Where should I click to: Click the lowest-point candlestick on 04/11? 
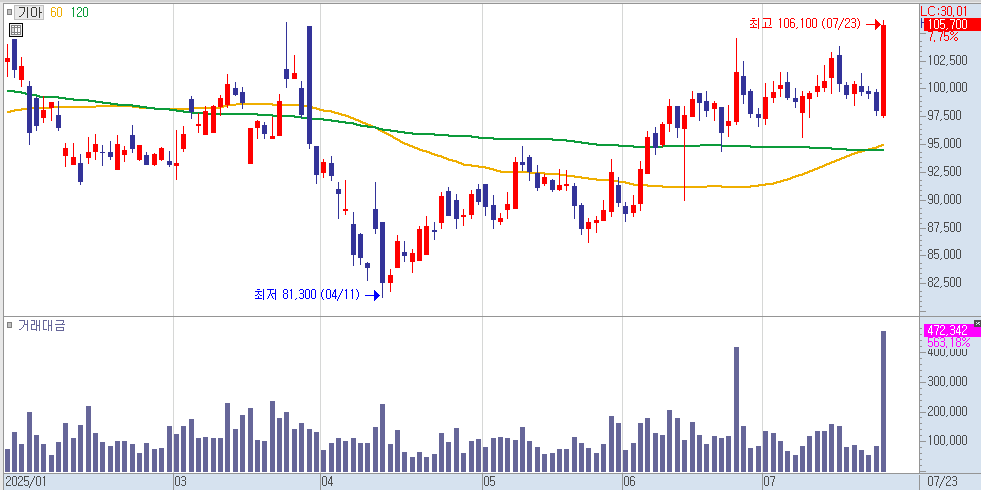(383, 258)
